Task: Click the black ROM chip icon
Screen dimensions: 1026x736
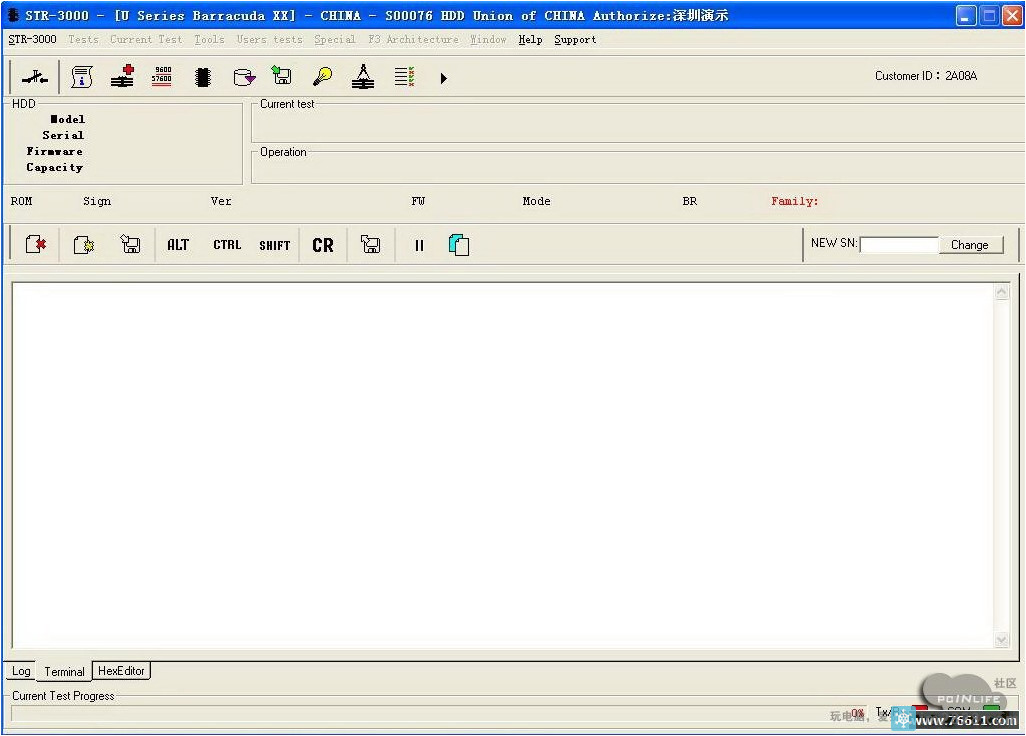Action: tap(203, 78)
